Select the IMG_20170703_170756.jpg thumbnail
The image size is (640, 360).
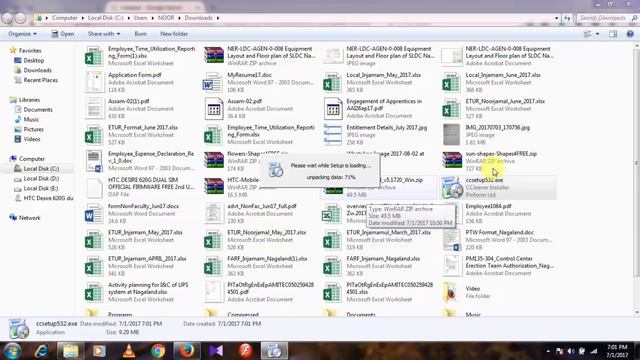click(451, 135)
